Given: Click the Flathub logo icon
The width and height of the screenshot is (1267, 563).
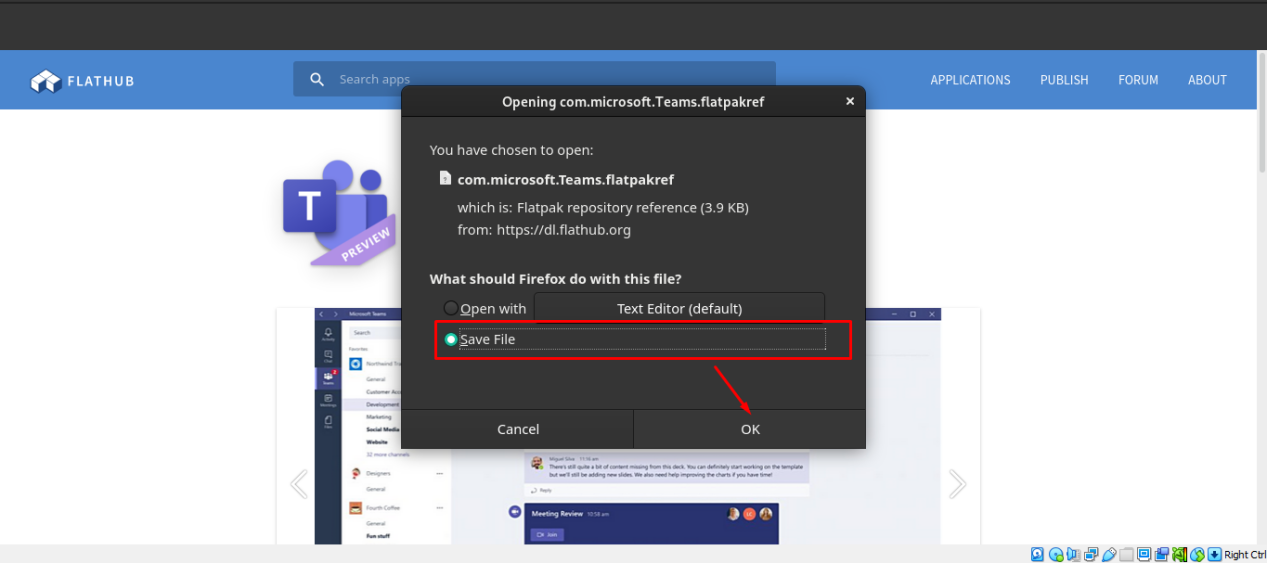Looking at the screenshot, I should pos(46,81).
